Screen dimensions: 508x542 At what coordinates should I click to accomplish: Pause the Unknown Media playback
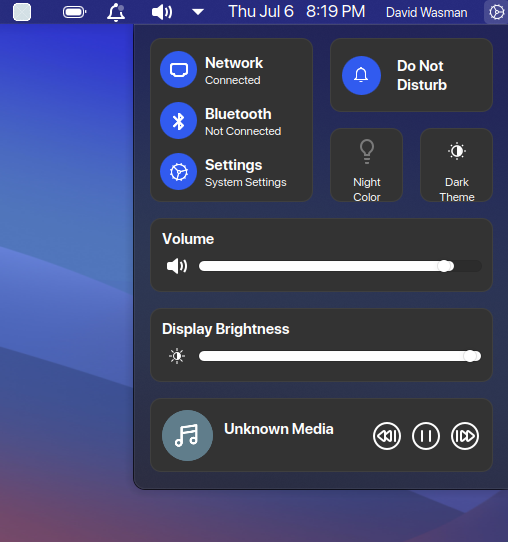(426, 436)
